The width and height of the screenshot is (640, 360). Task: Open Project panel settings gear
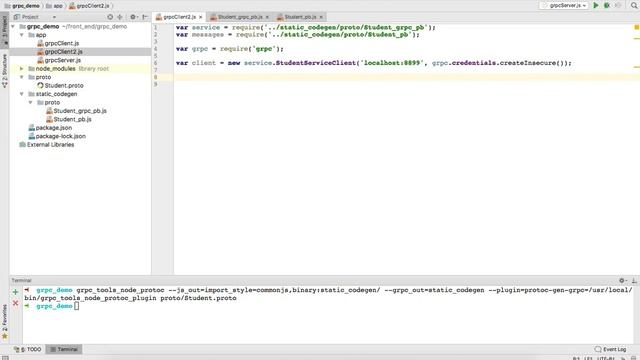point(133,17)
